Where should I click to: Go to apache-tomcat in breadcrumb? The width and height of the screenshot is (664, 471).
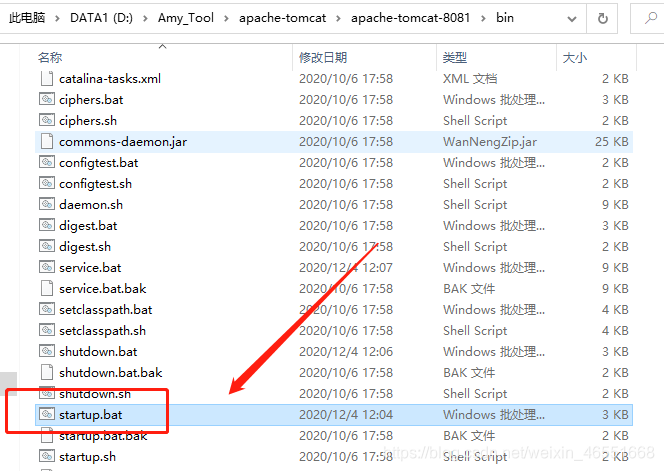(282, 18)
